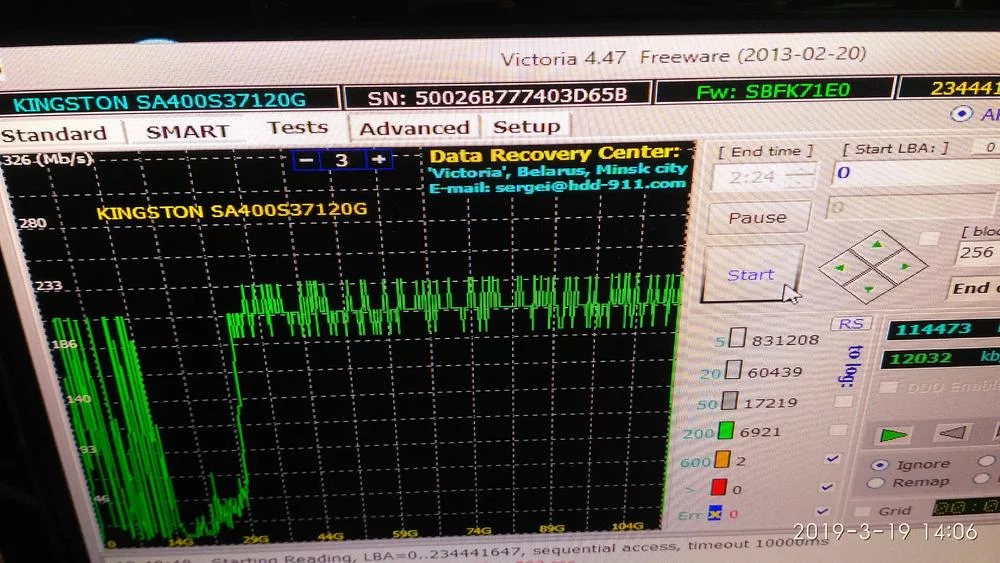Click the Start scan button
This screenshot has height=563, width=1000.
coord(751,274)
